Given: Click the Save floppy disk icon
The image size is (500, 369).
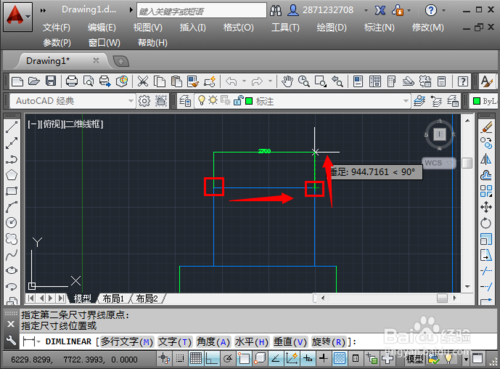Looking at the screenshot, I should click(51, 81).
